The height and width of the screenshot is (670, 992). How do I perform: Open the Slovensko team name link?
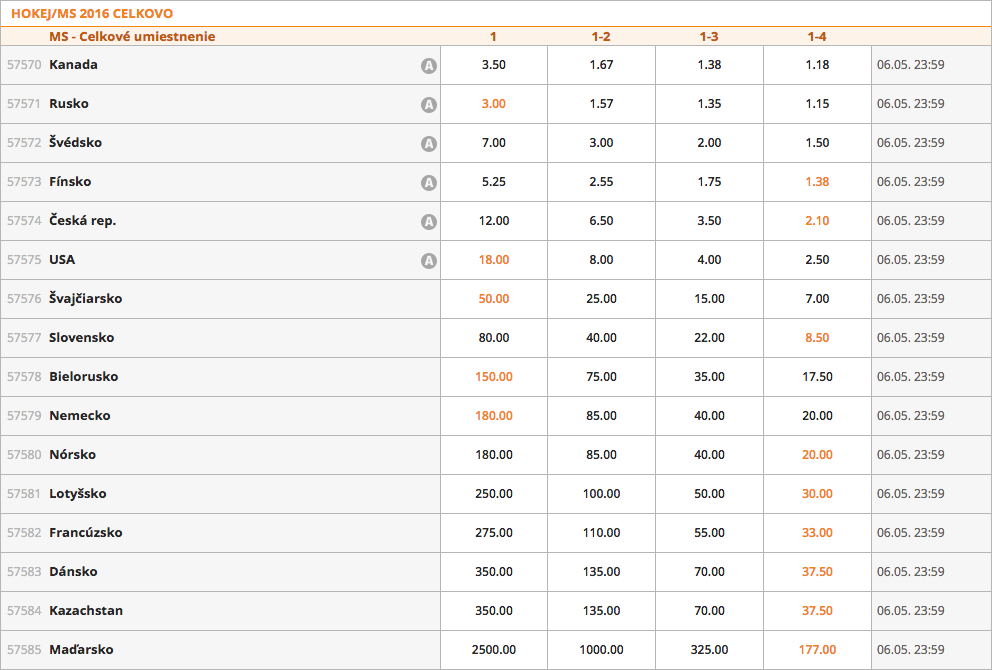[x=82, y=338]
